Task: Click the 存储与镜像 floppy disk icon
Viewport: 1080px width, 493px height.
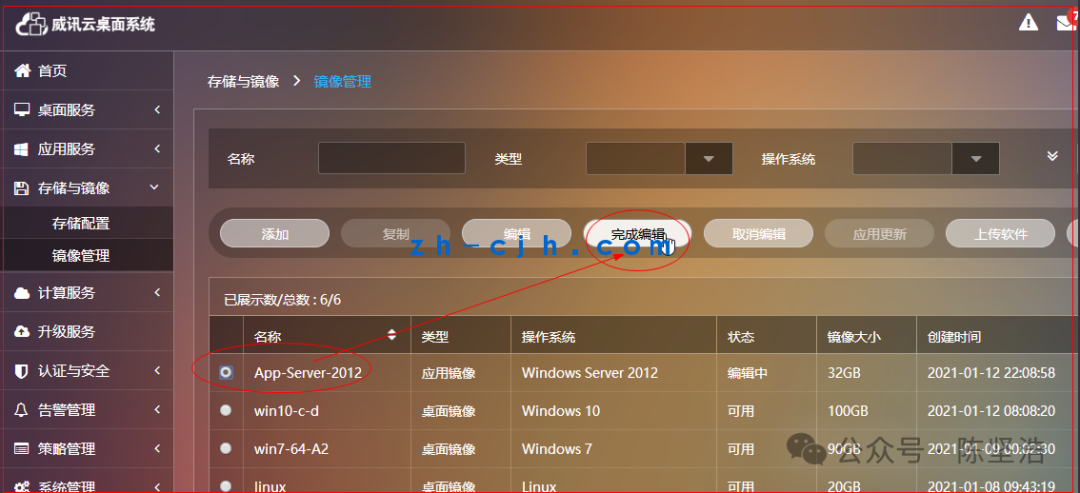Action: [x=21, y=188]
